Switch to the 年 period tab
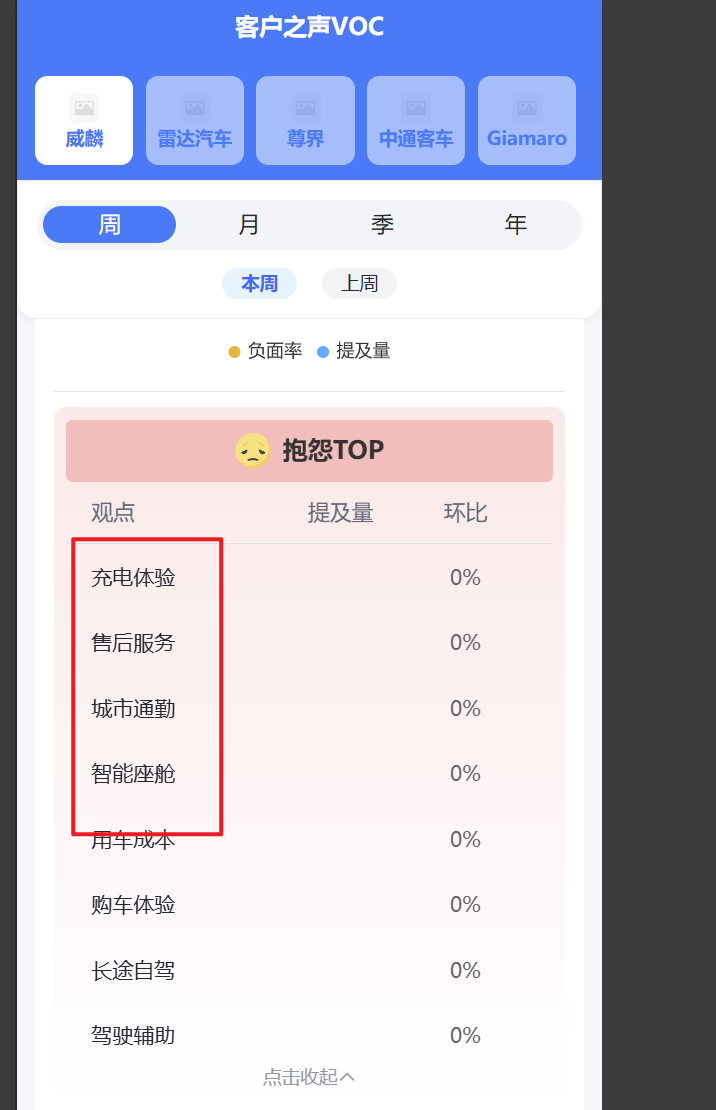 coord(516,224)
